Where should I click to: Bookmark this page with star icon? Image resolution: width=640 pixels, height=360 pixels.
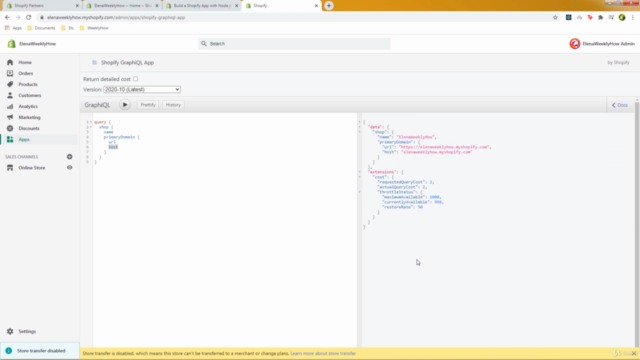pyautogui.click(x=555, y=18)
